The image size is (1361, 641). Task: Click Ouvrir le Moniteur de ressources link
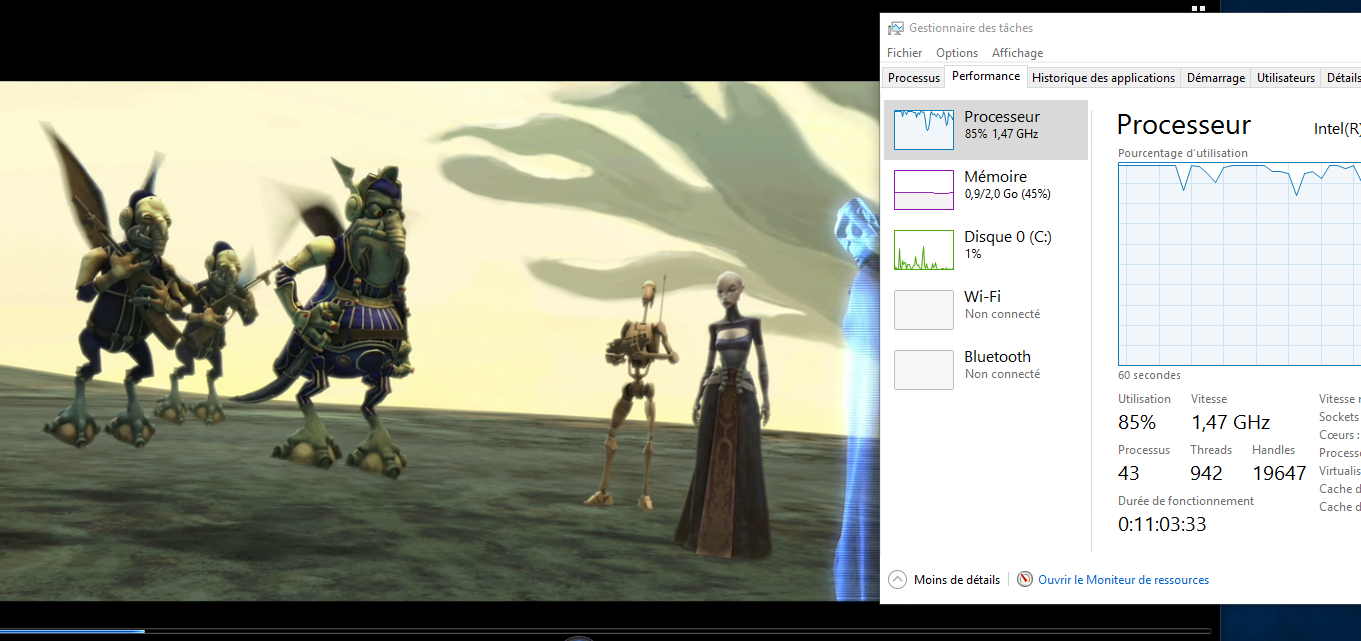tap(1123, 580)
